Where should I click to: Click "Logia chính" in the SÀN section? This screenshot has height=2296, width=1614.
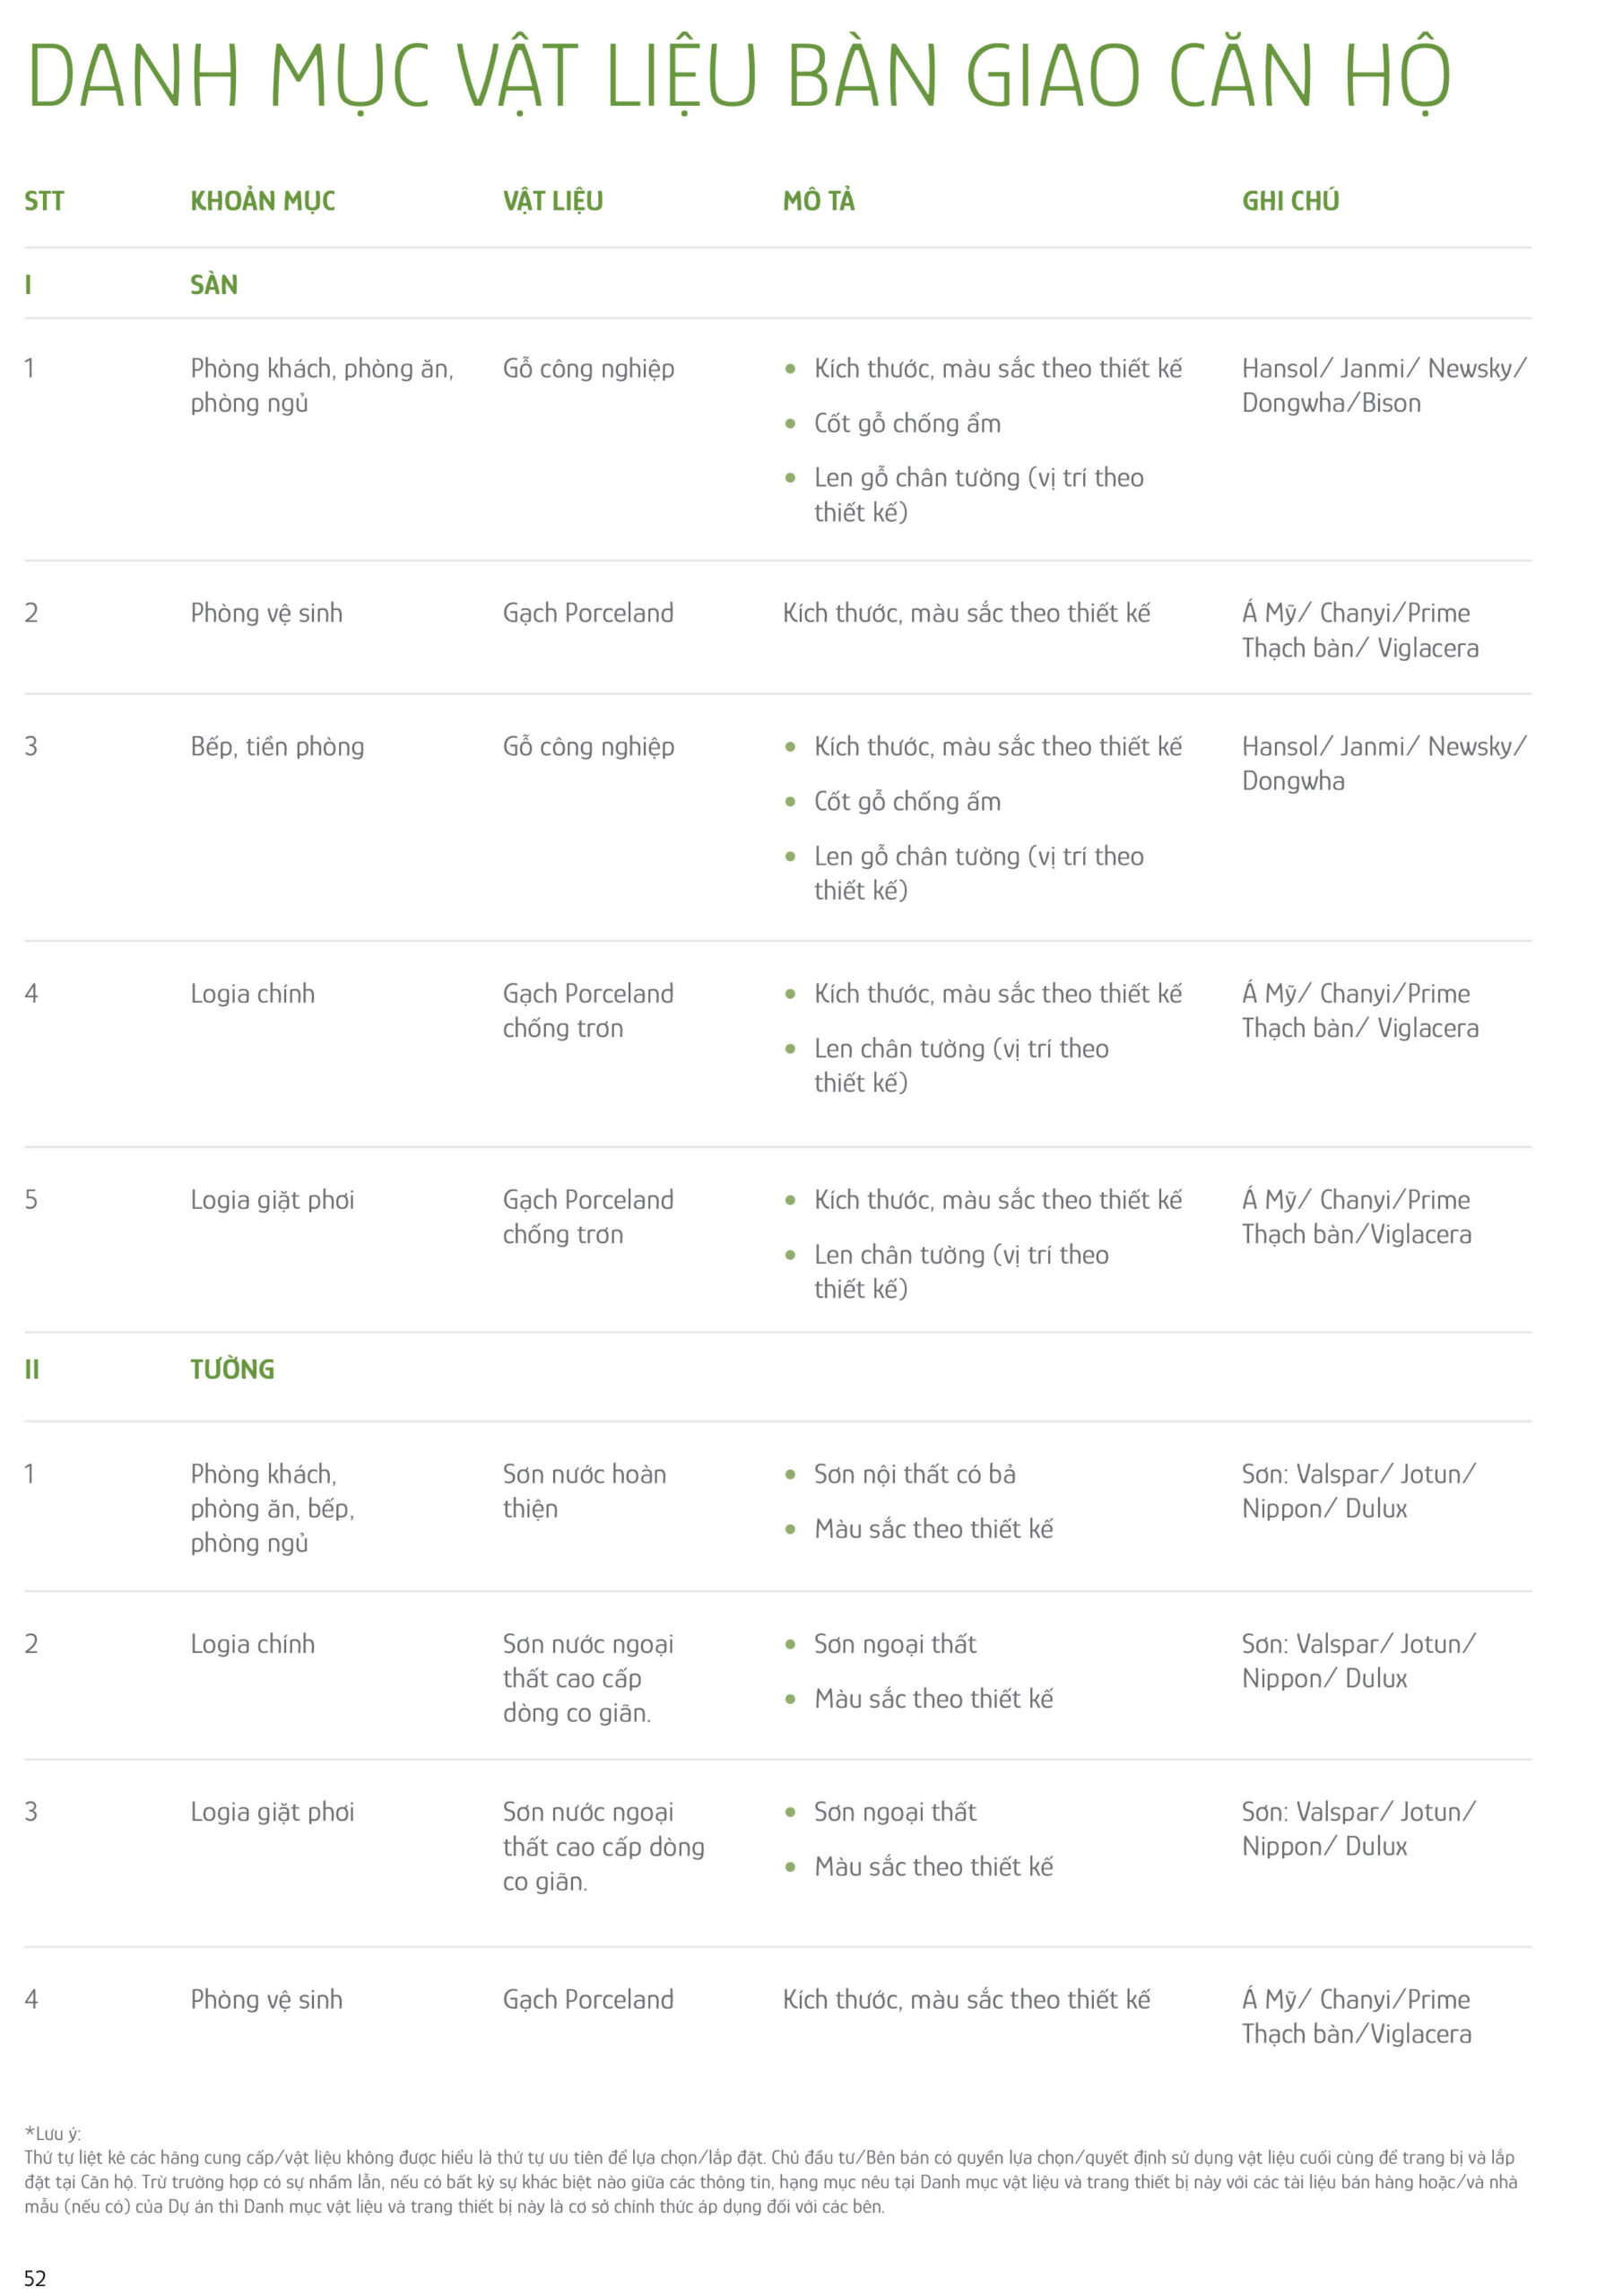click(252, 994)
